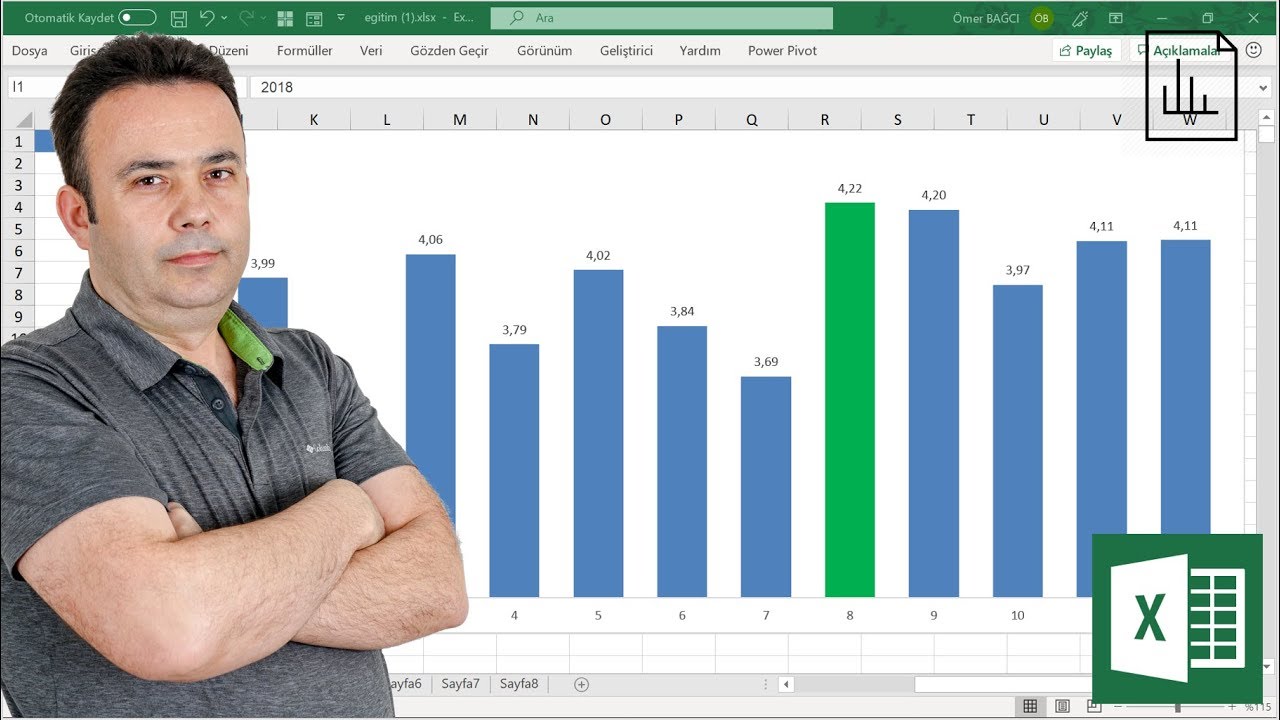1280x720 pixels.
Task: Switch to Page Layout view icon
Action: tap(1062, 707)
